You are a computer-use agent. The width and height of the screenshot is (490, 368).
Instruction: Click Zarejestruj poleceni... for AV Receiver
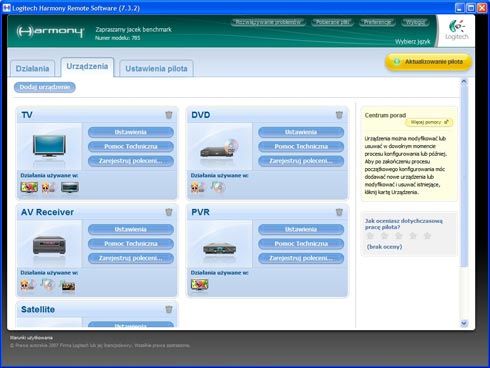pos(131,258)
